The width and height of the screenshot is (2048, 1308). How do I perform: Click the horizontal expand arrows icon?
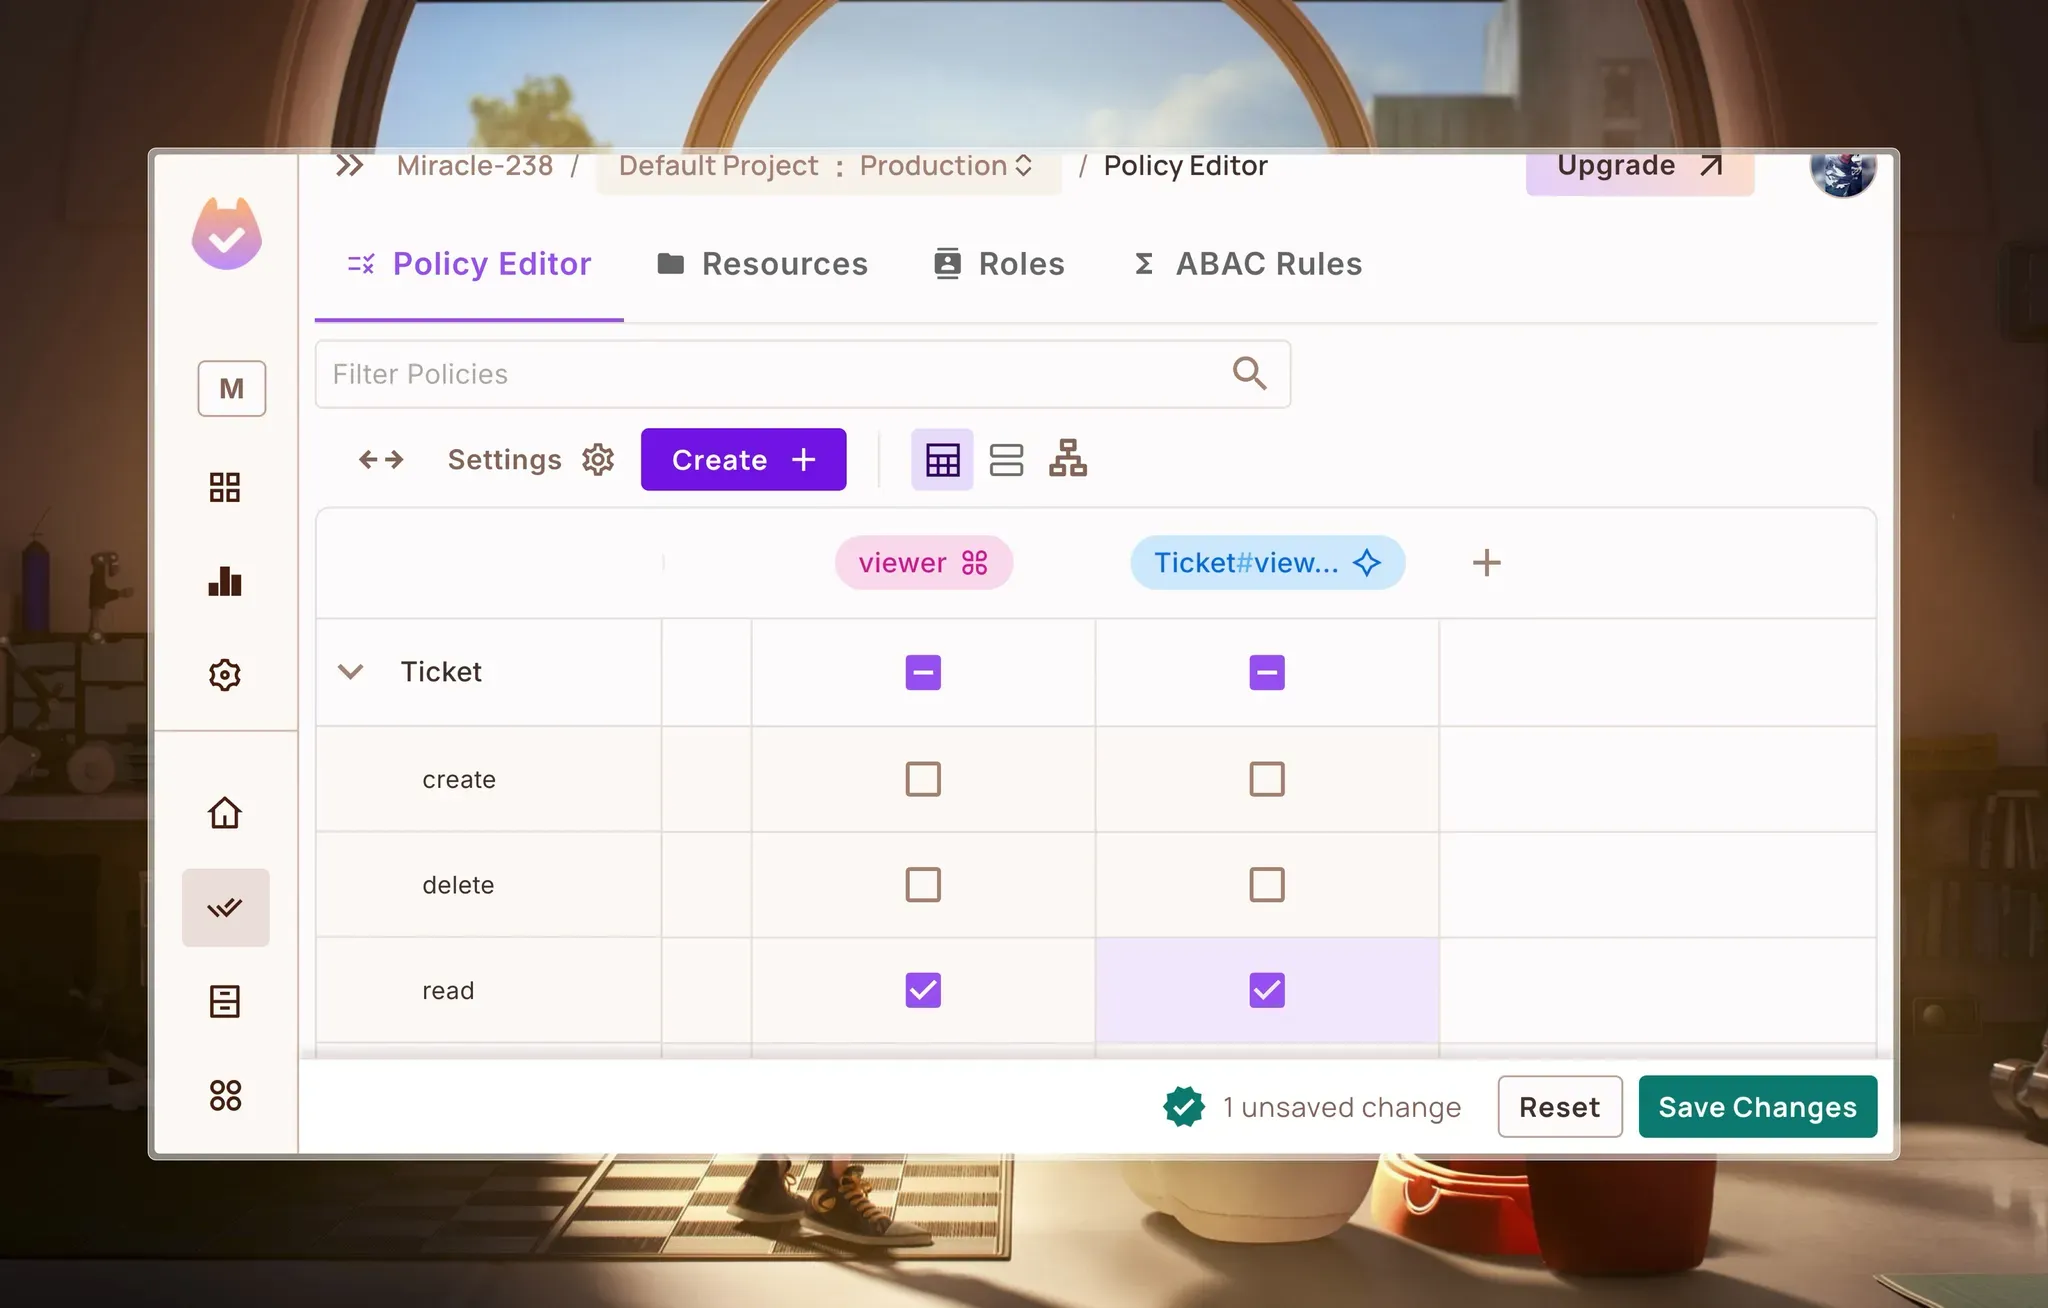[381, 460]
